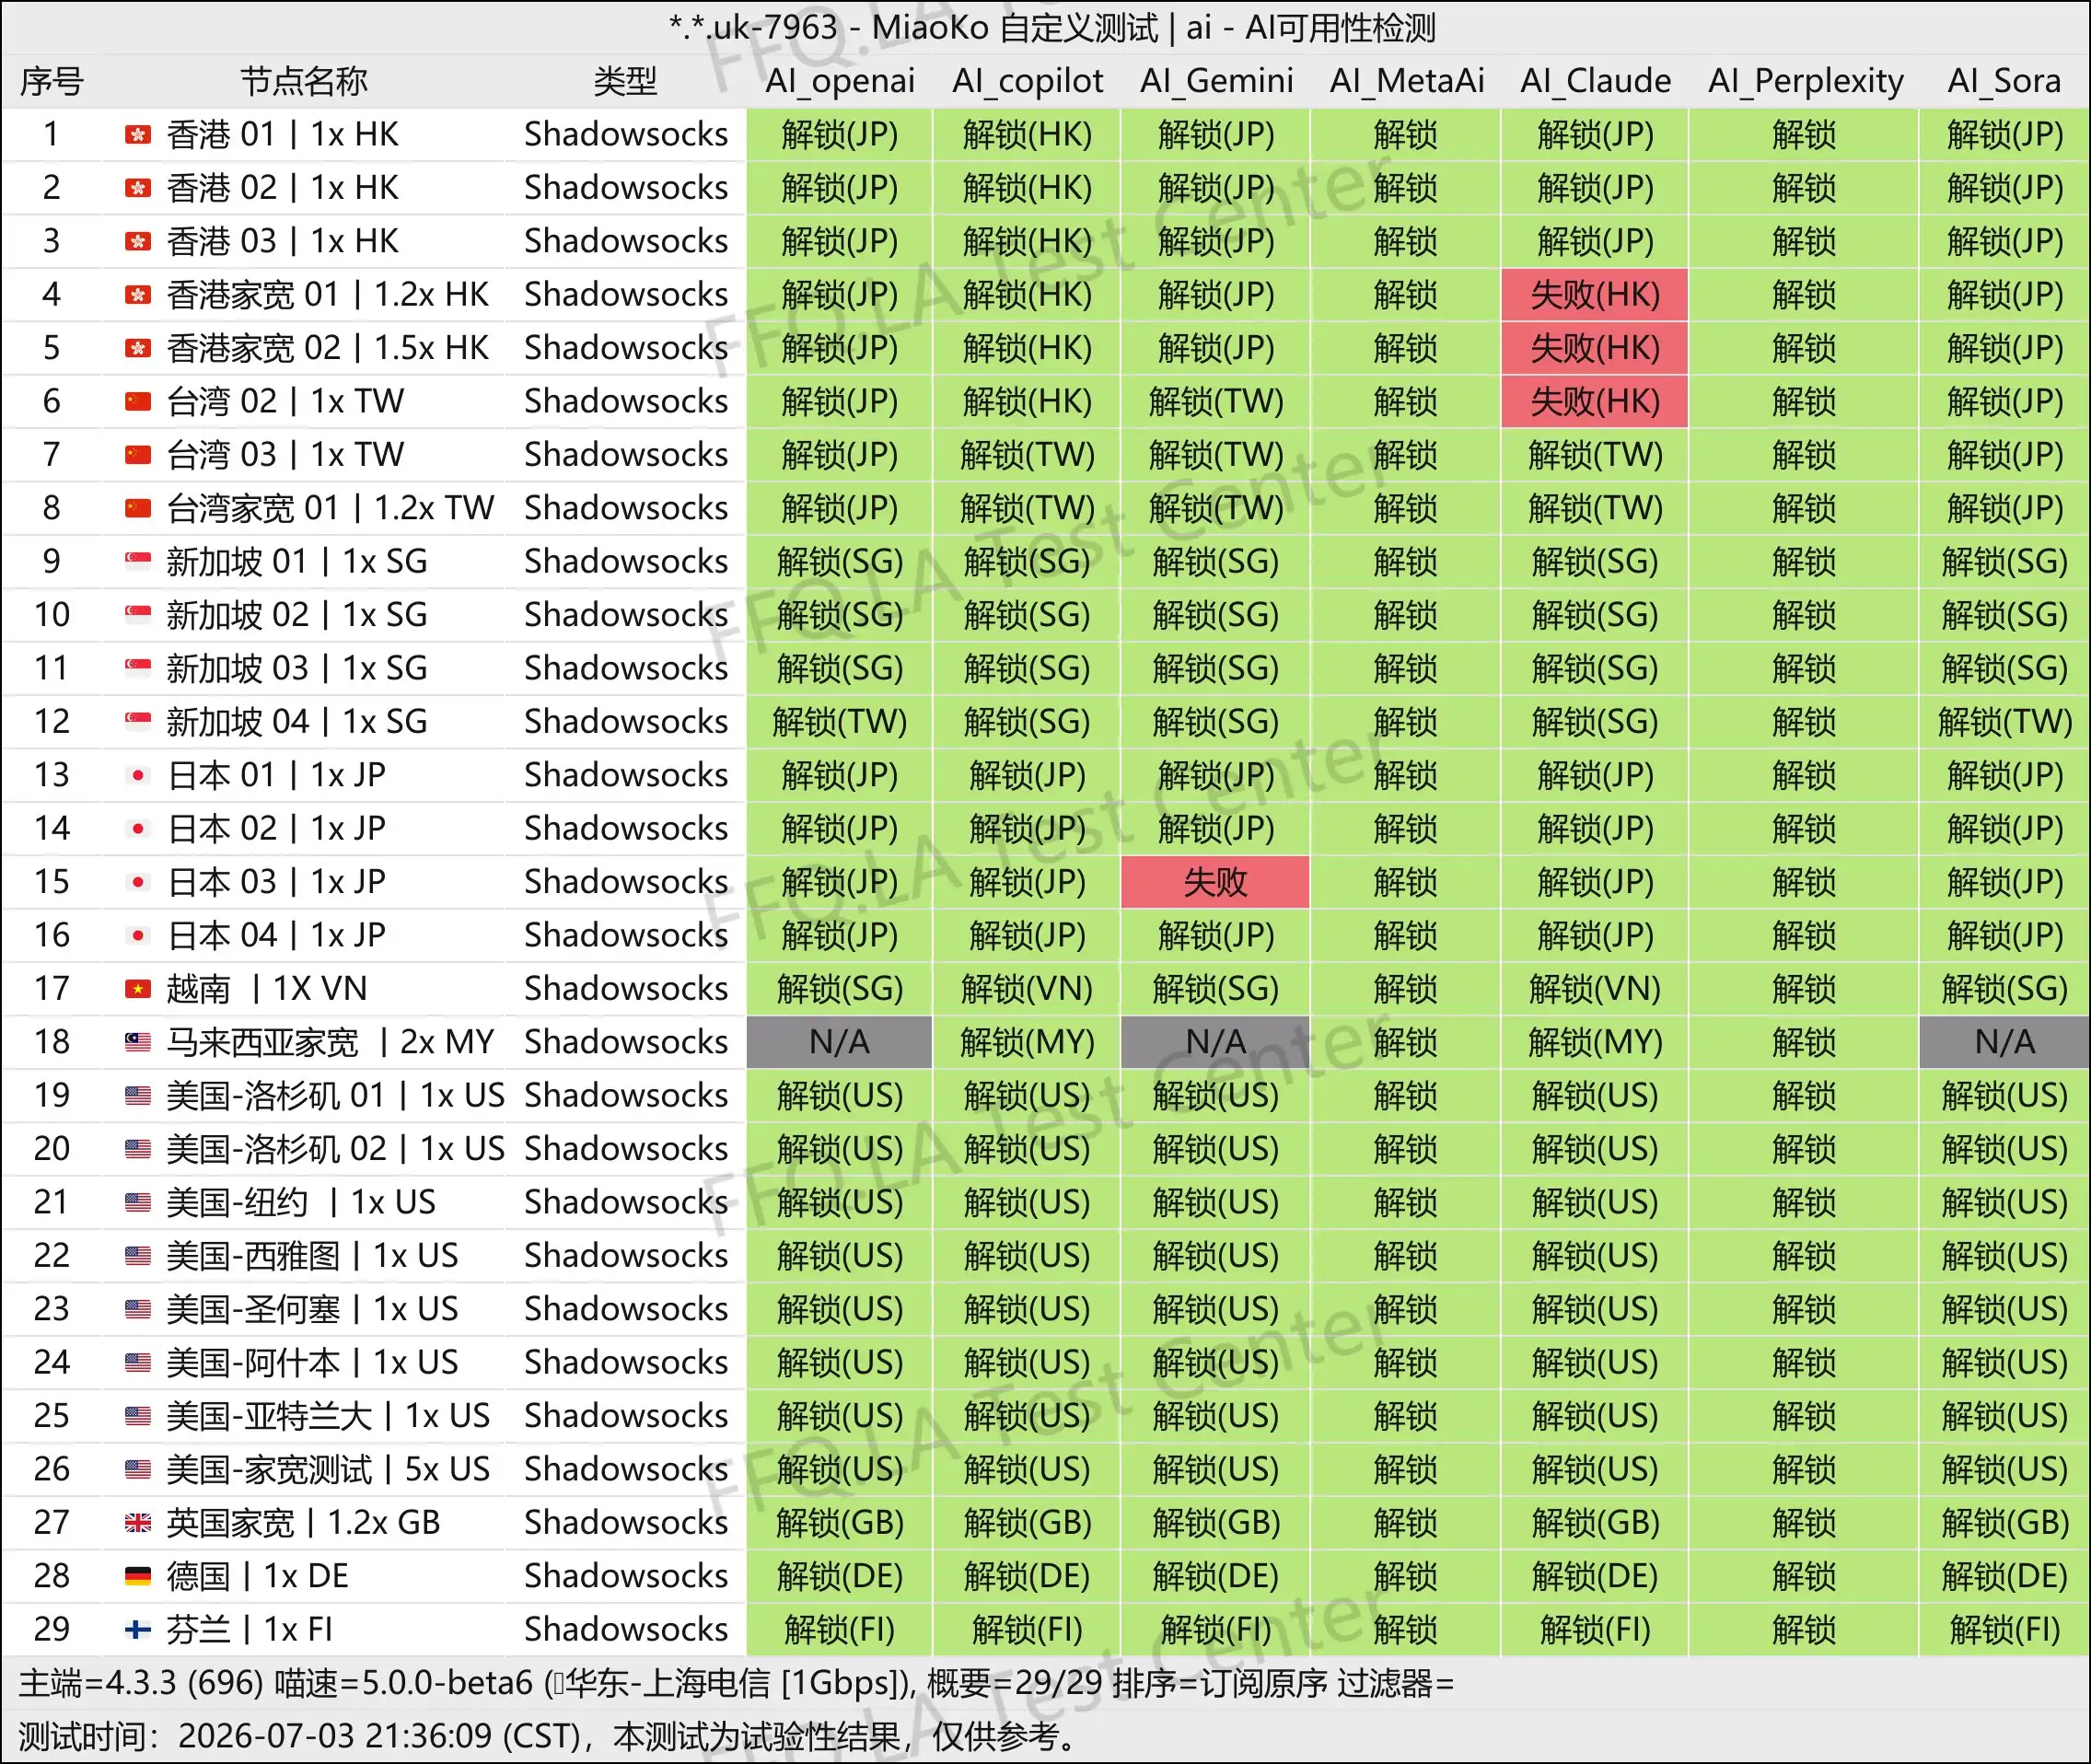
Task: Click the Shadowsocks type in the 芬兰 row
Action: (626, 1630)
